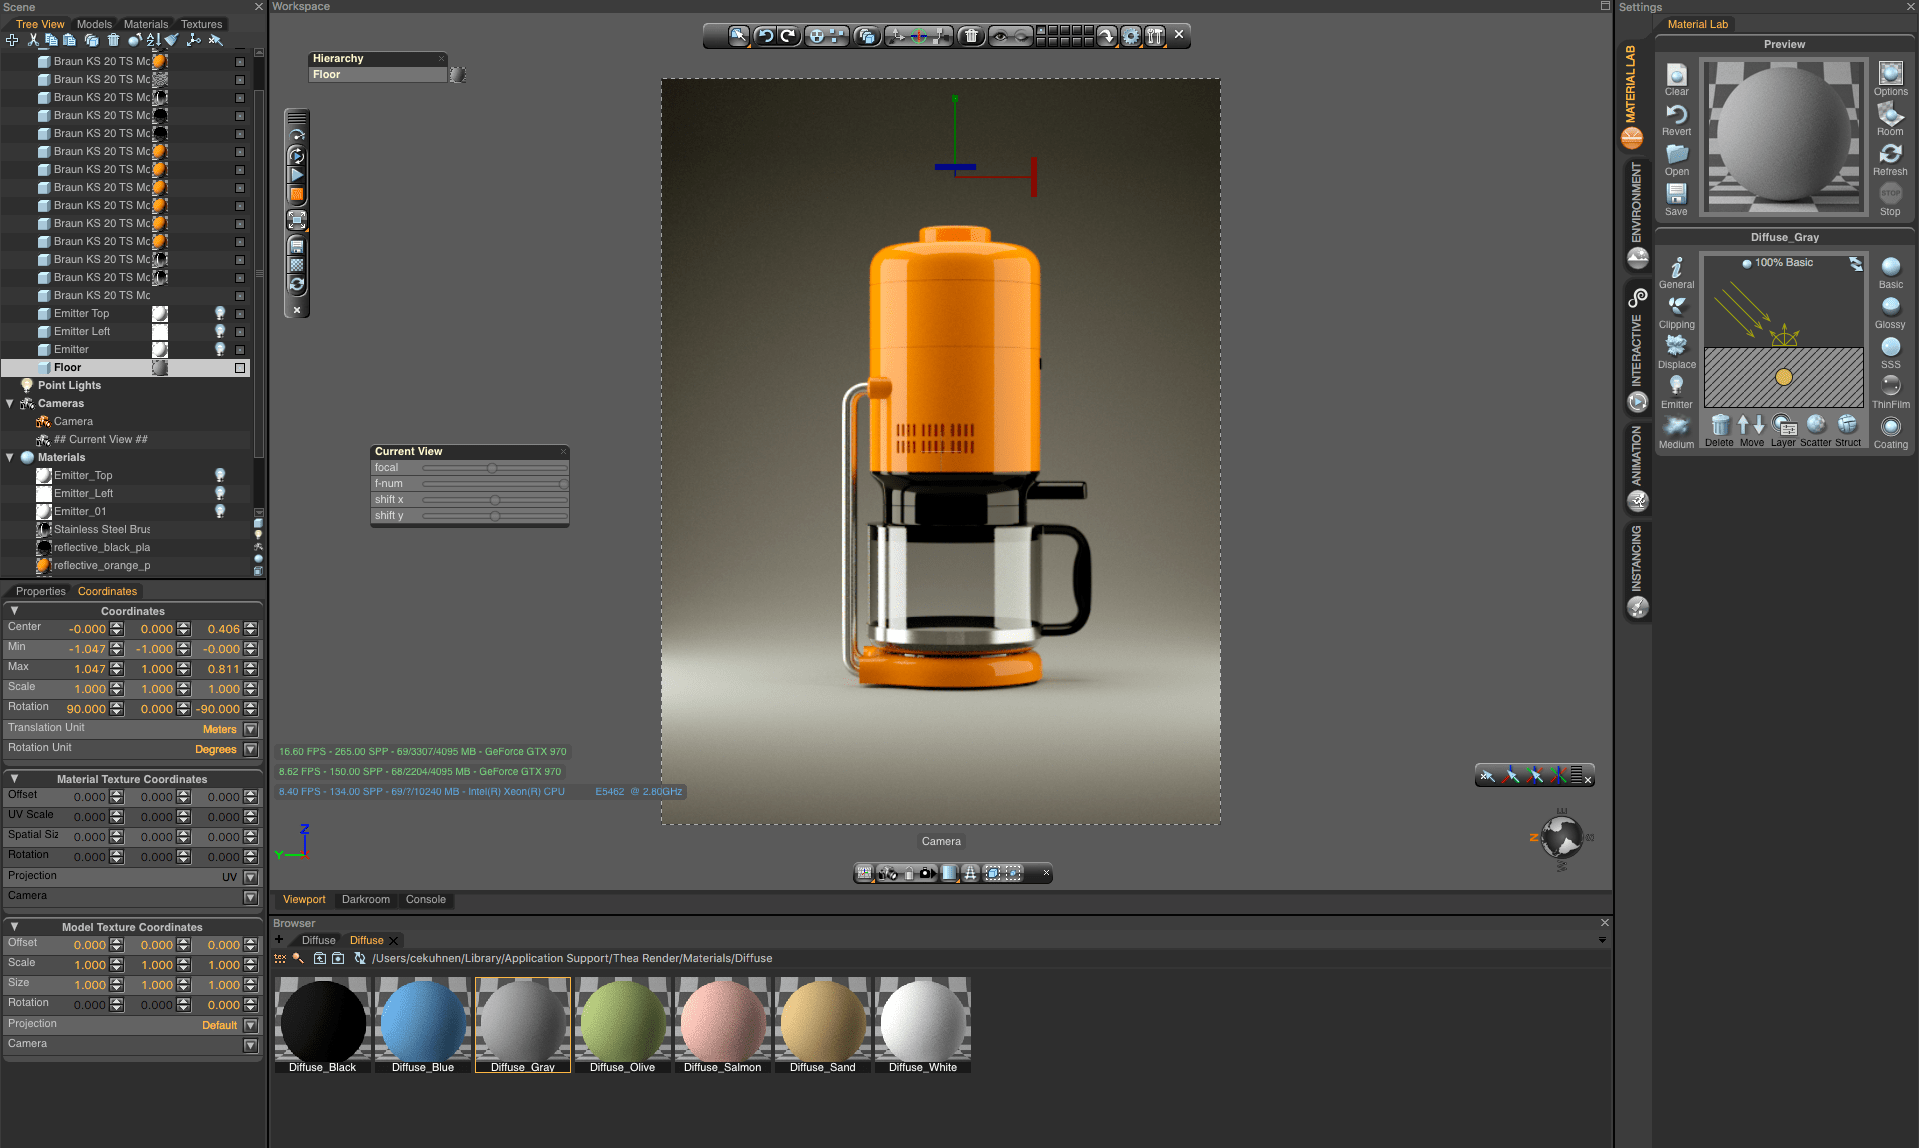
Task: Open the Projection UV dropdown
Action: click(251, 878)
